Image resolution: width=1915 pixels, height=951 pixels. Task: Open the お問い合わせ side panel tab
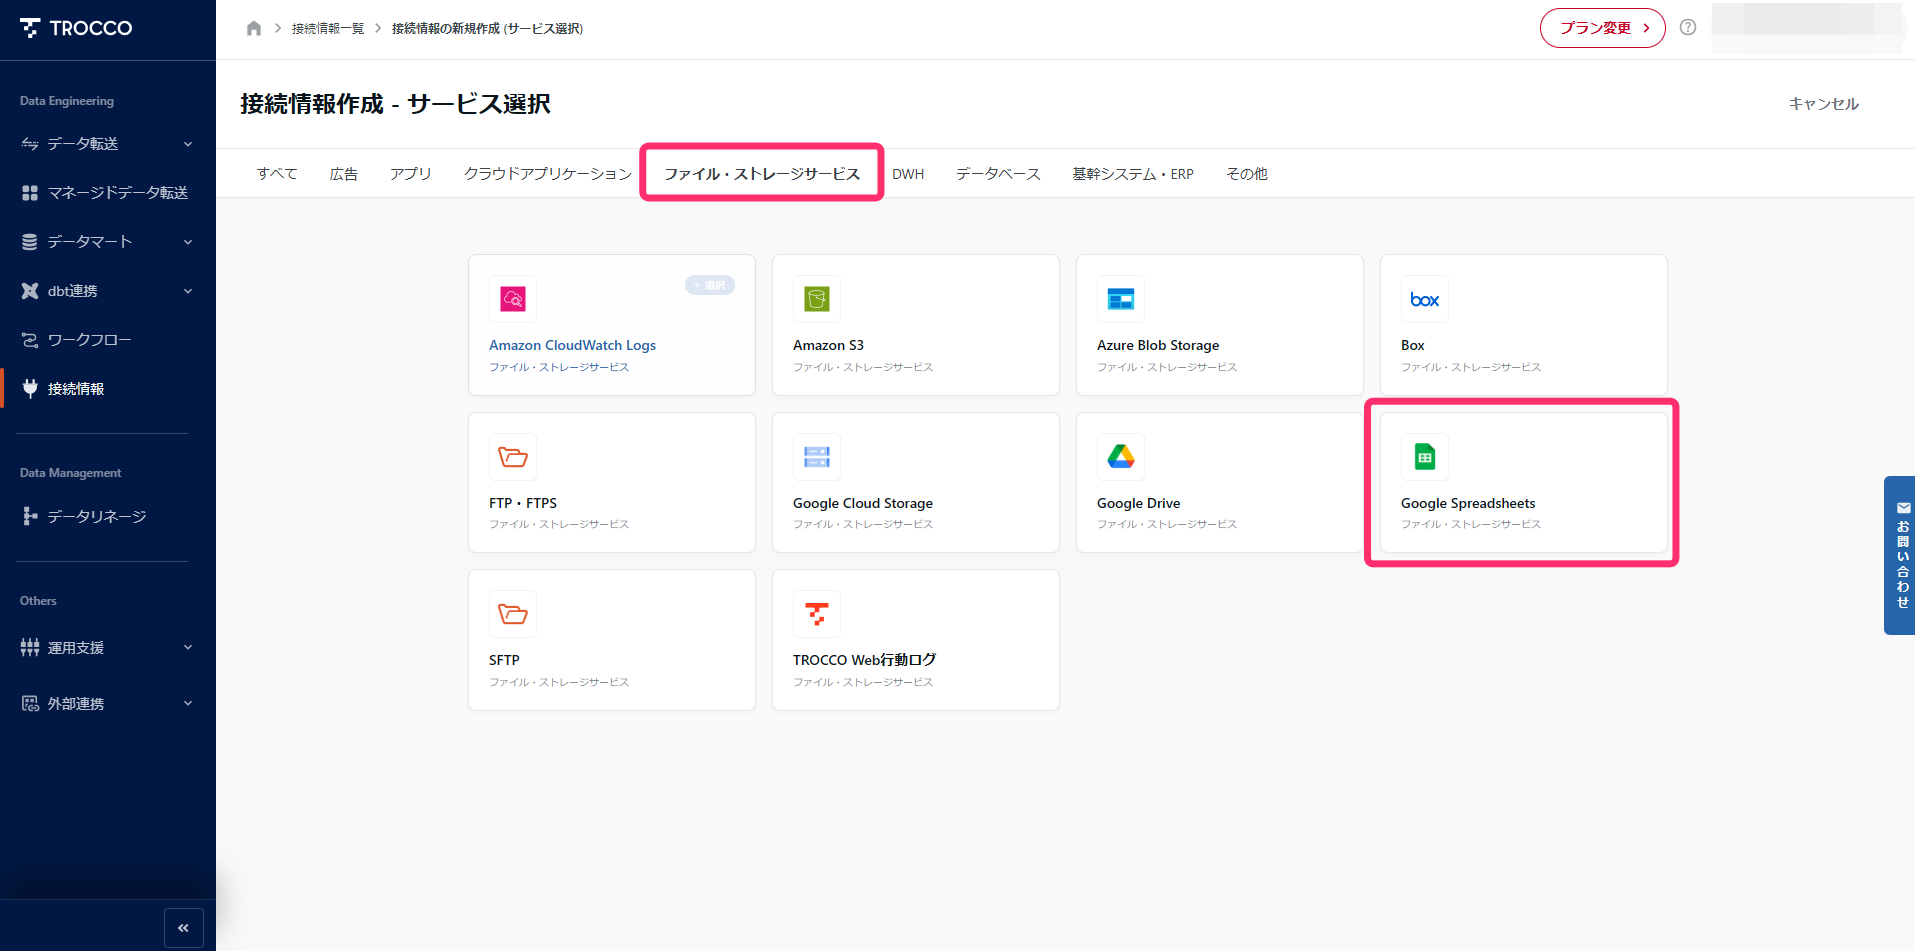(1901, 556)
